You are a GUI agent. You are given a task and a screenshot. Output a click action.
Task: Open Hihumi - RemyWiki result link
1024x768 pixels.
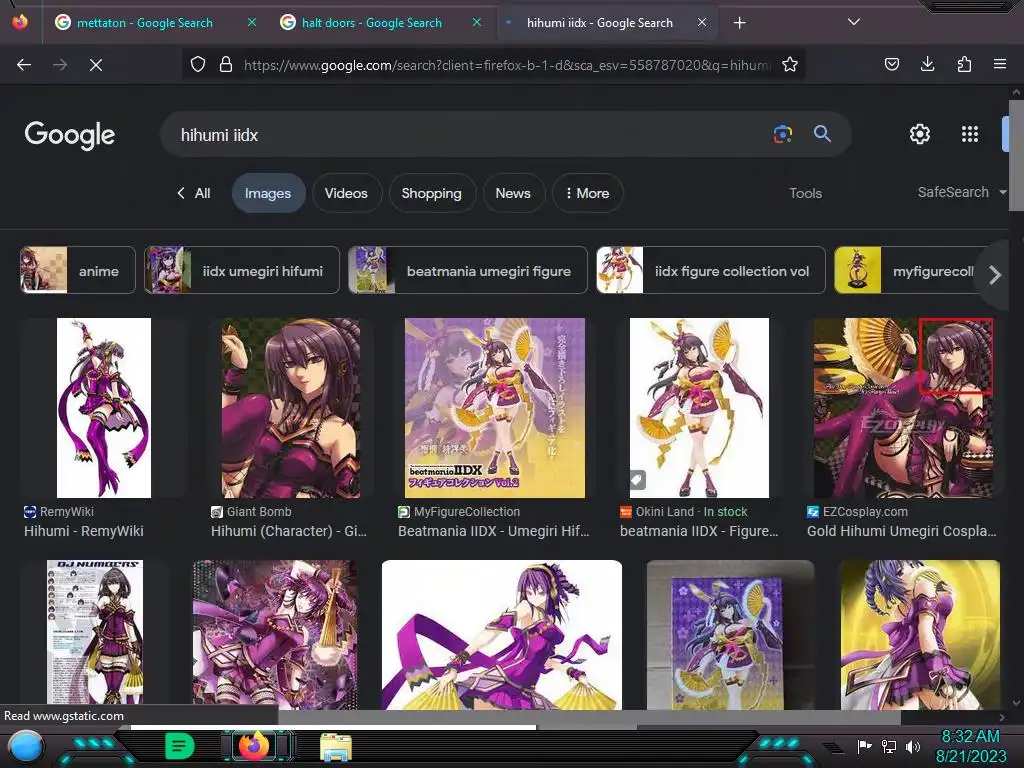84,531
